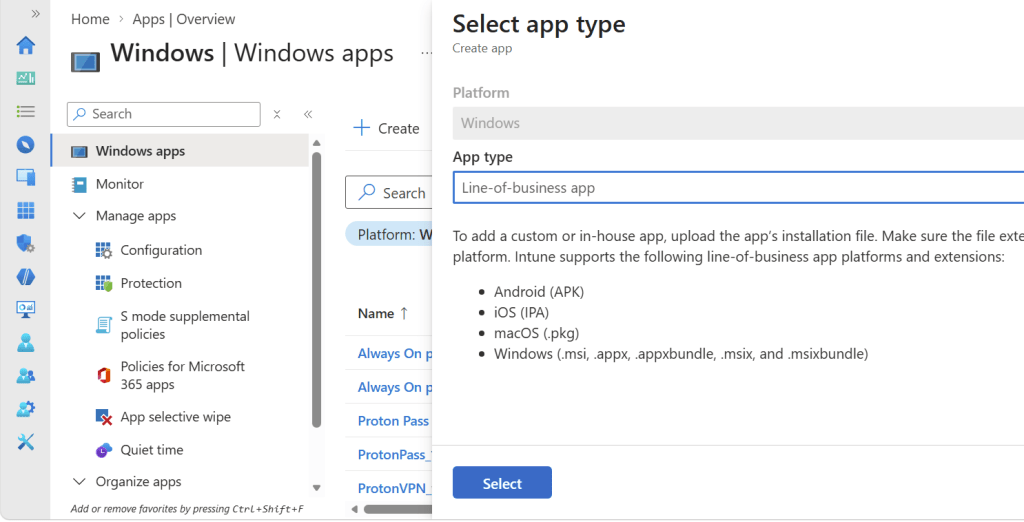Image resolution: width=1024 pixels, height=522 pixels.
Task: Collapse the Organize apps section
Action: 79,481
